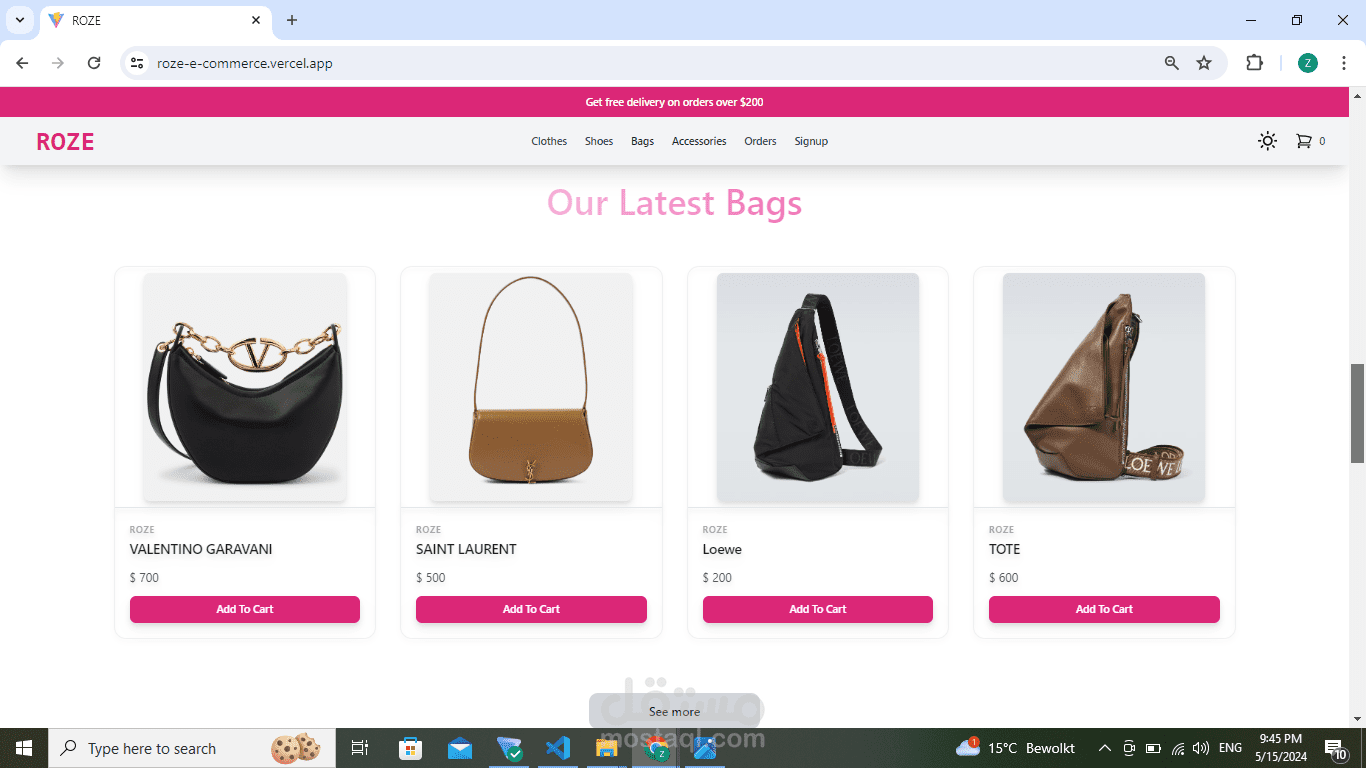Go to Signup
Screen dimensions: 1366x768
point(811,141)
